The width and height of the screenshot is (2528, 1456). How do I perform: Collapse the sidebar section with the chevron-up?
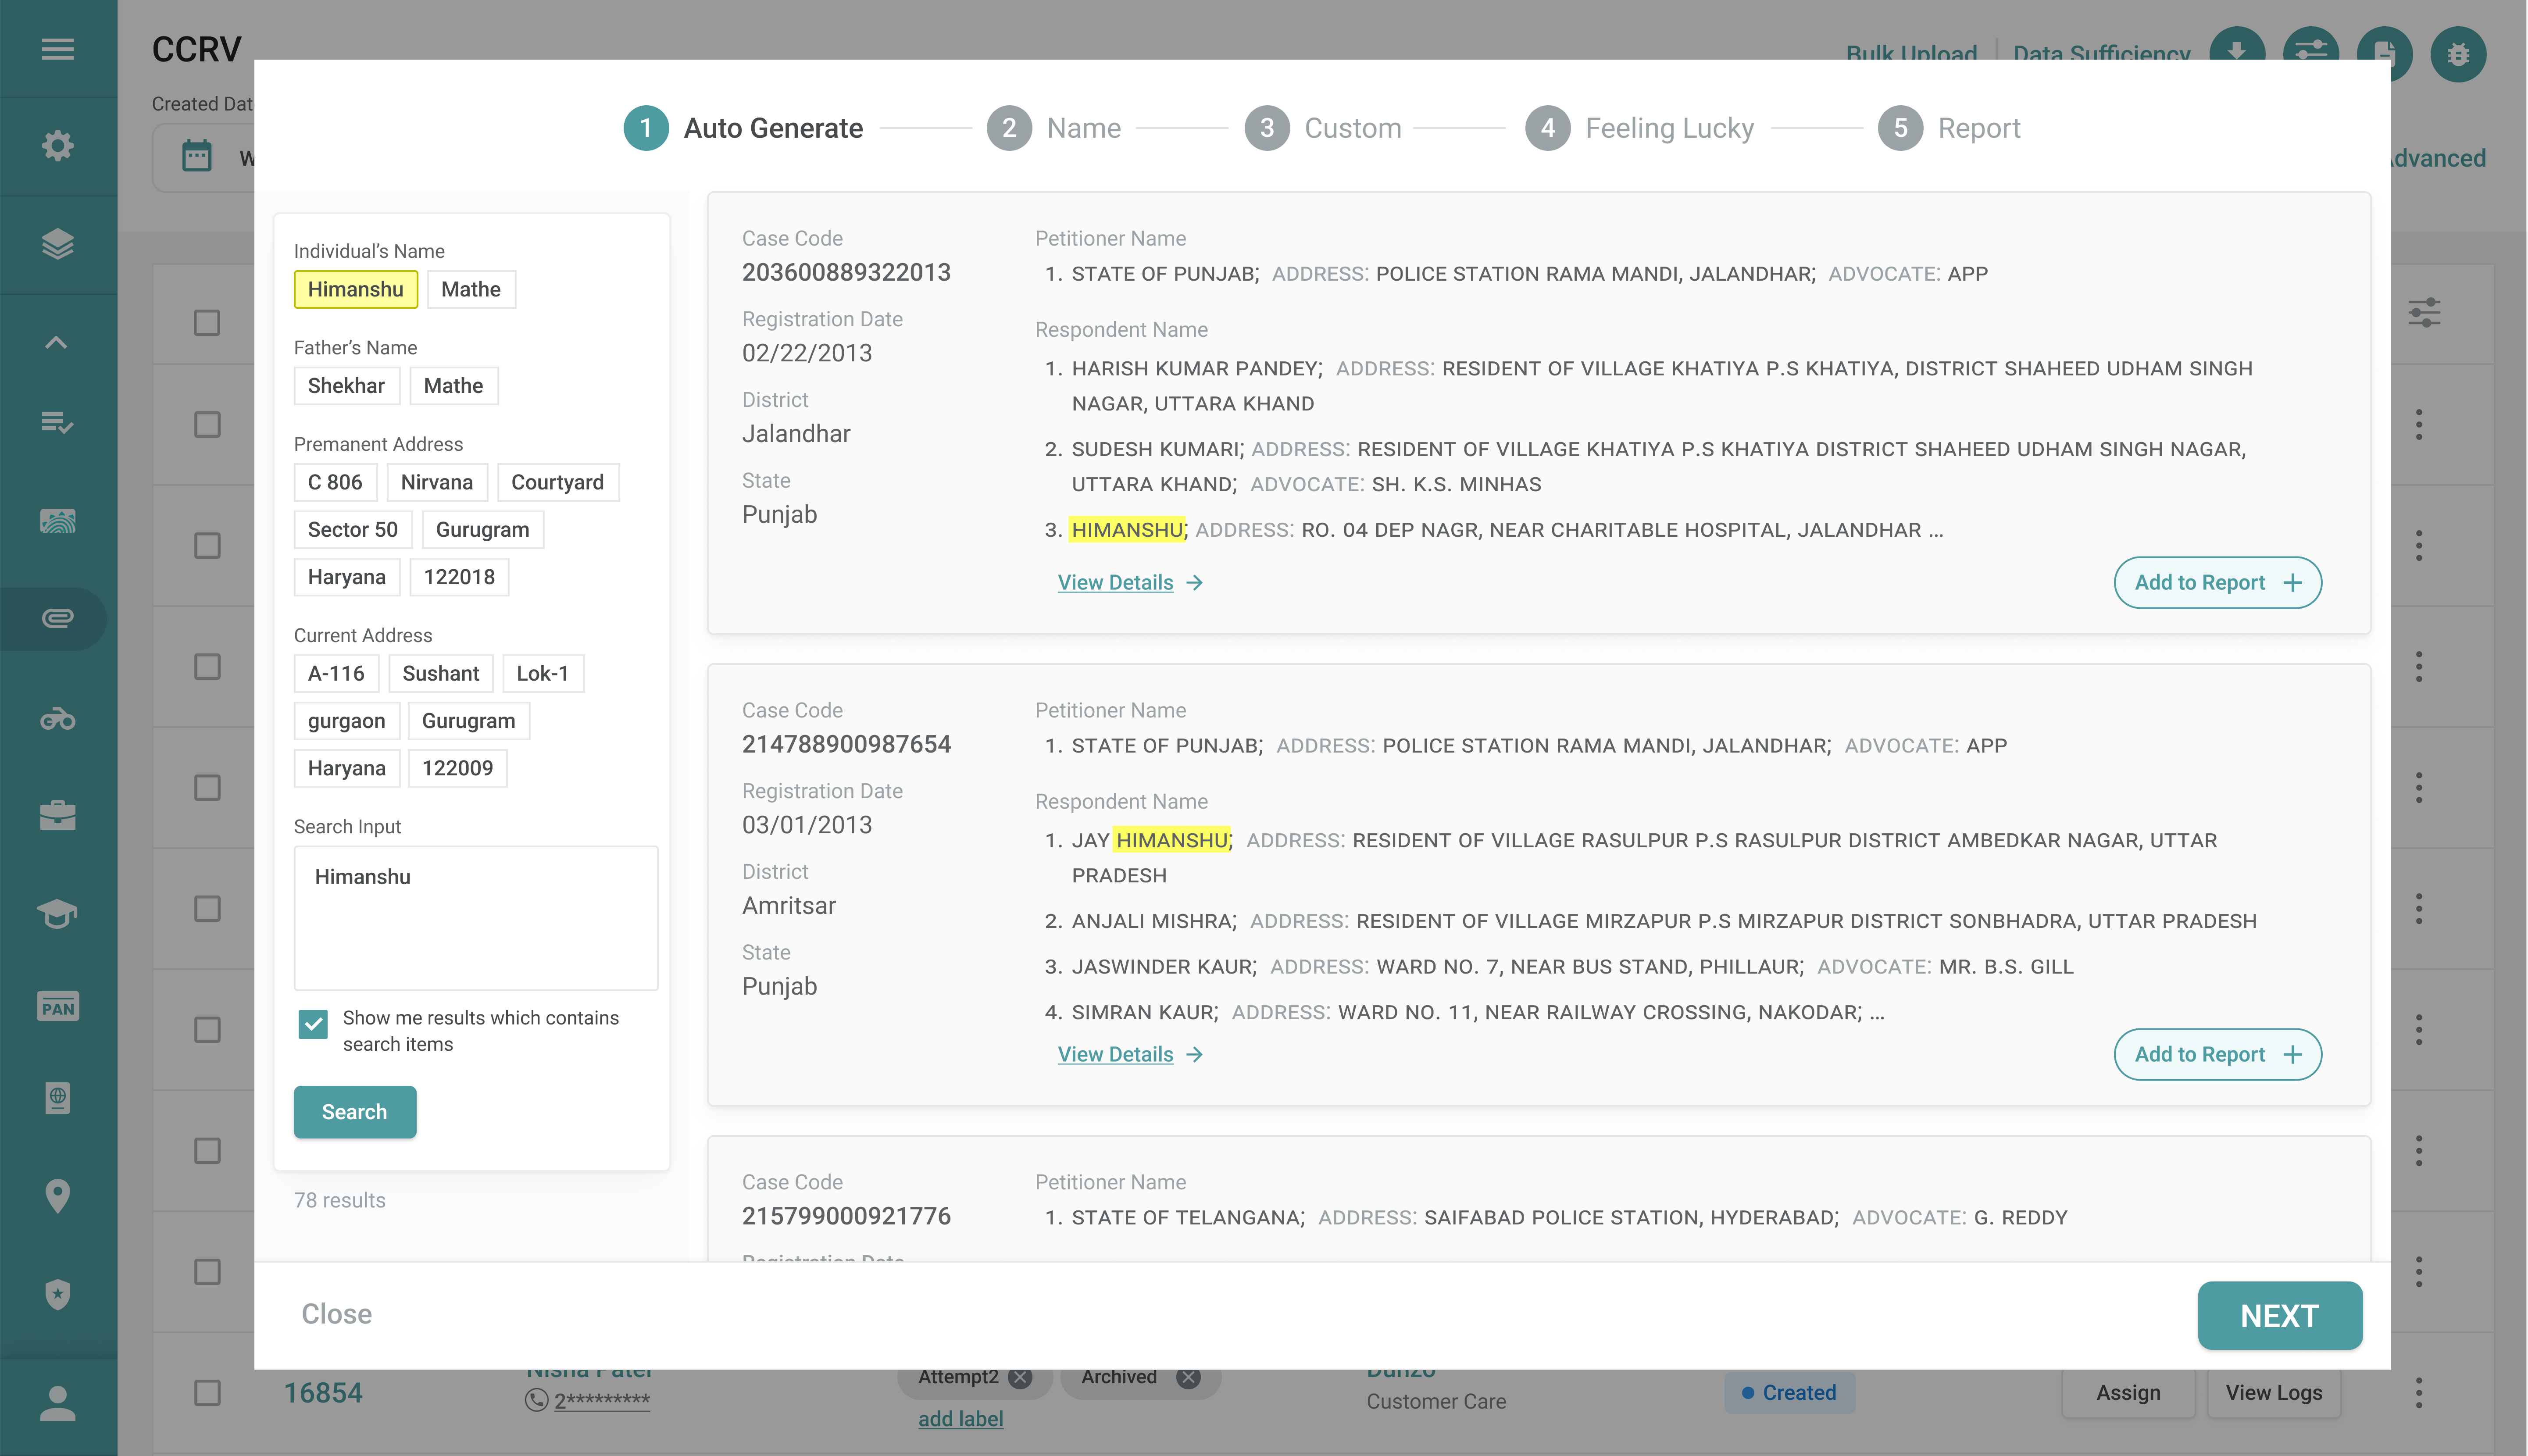pyautogui.click(x=57, y=343)
